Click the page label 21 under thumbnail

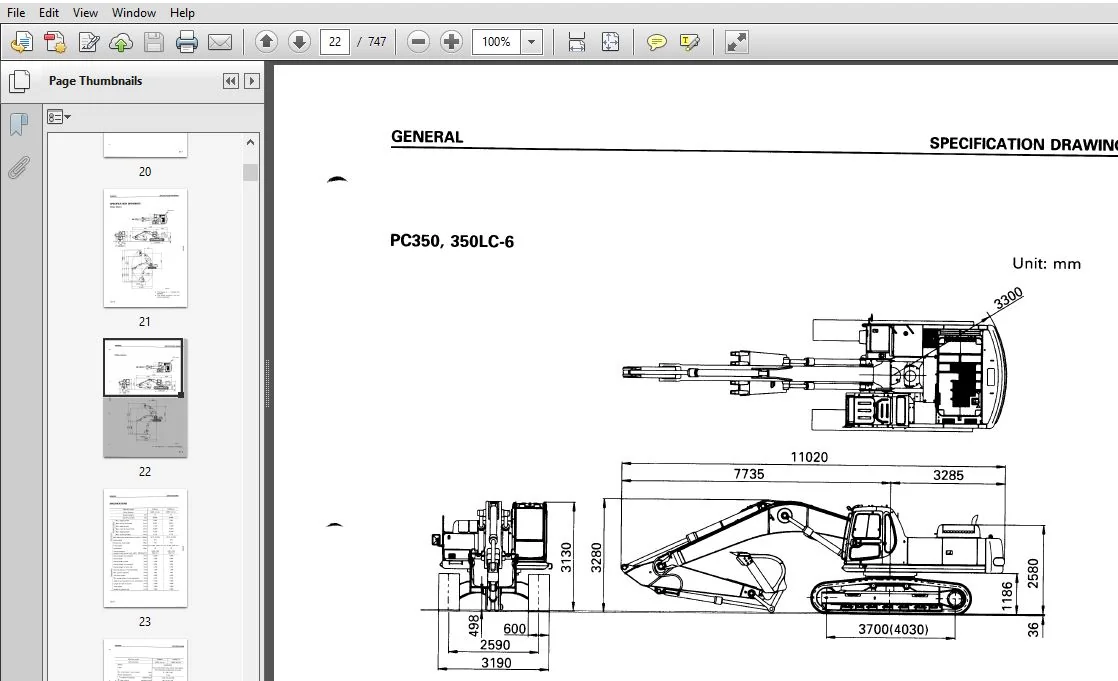click(x=145, y=322)
